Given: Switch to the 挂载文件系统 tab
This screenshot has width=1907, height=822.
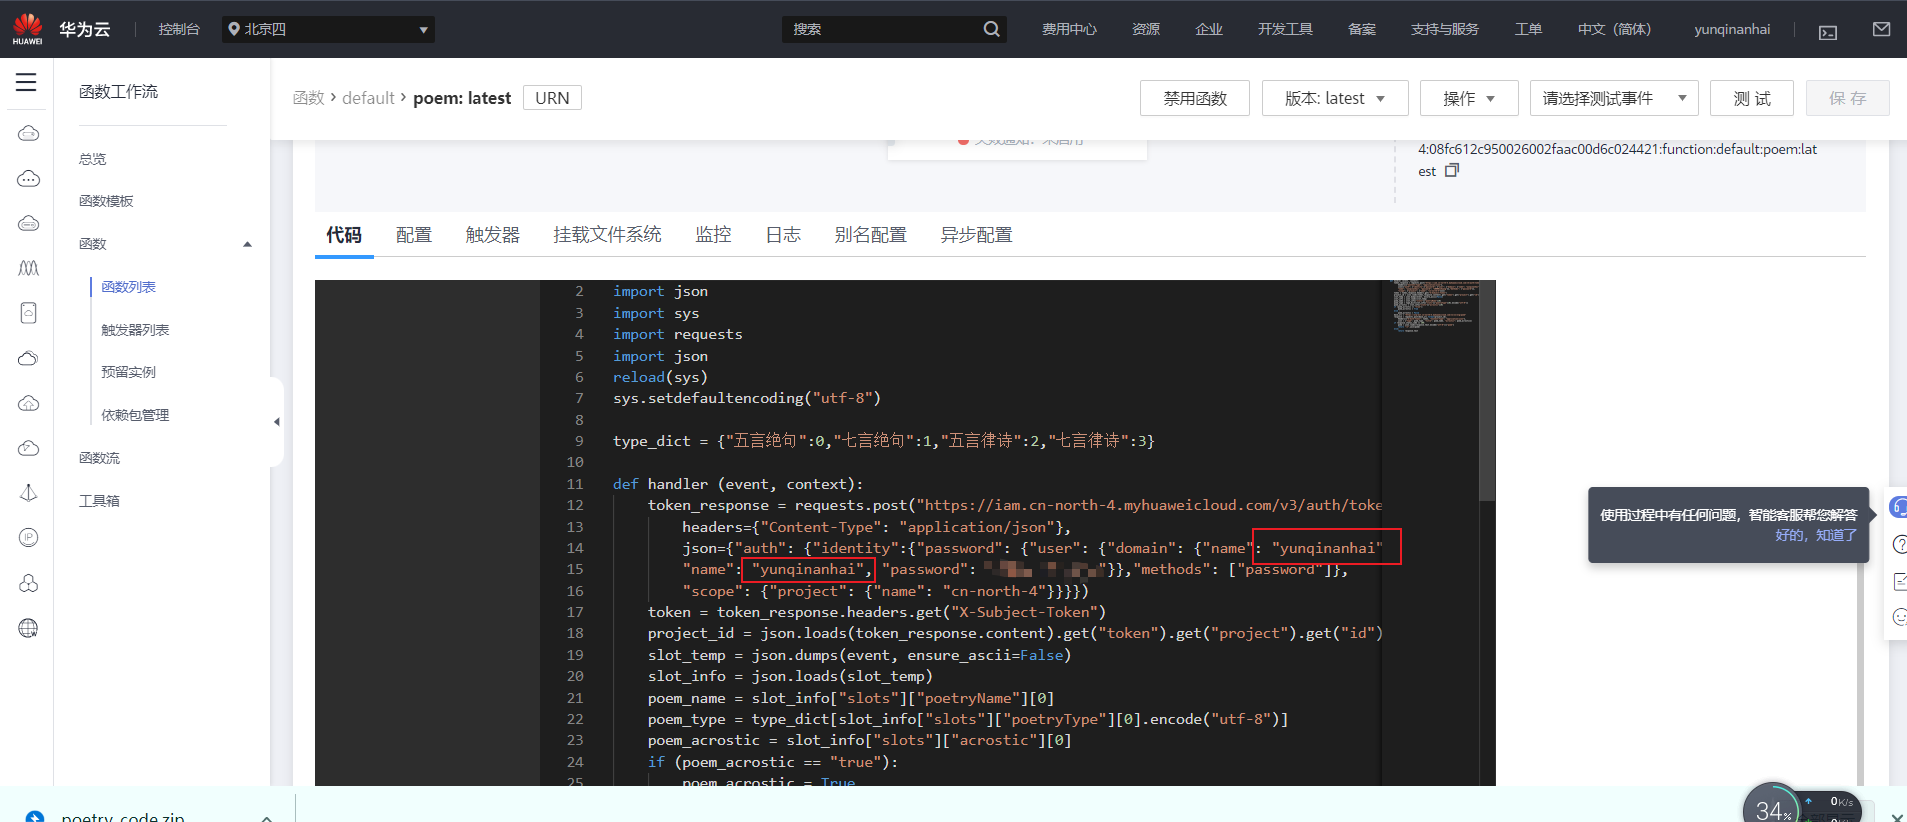Looking at the screenshot, I should coord(608,235).
